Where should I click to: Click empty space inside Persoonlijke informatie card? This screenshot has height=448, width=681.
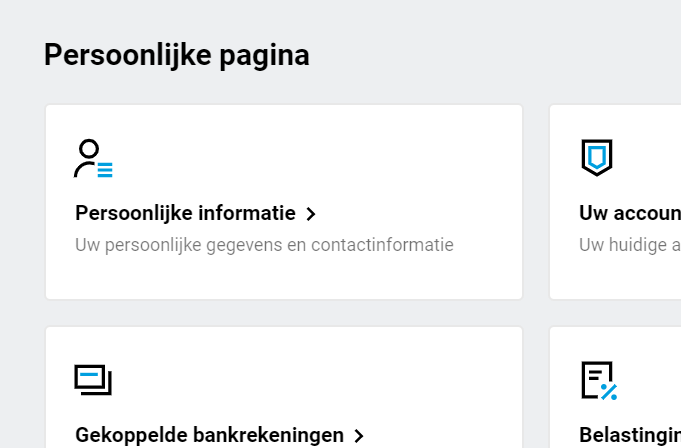click(x=400, y=160)
